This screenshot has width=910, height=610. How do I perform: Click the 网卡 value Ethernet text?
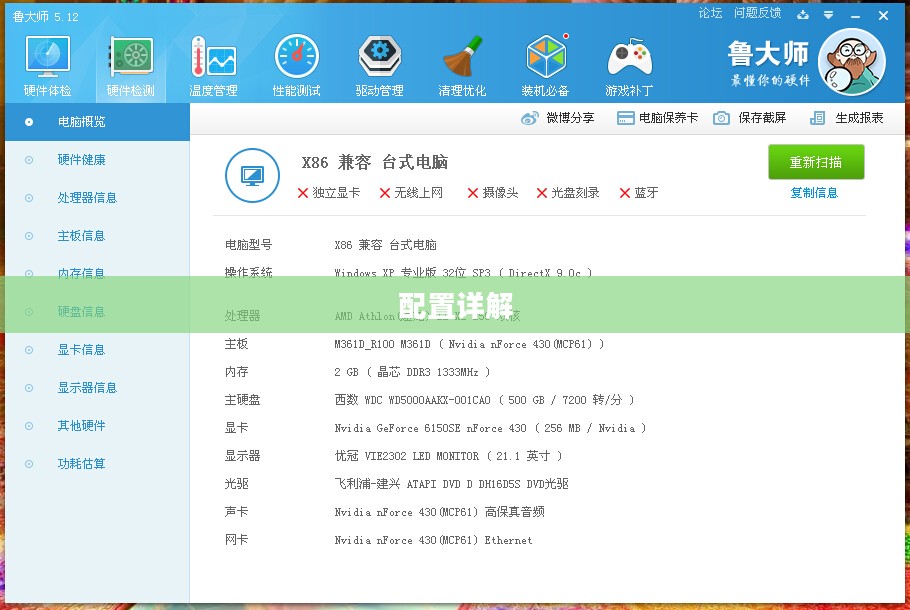(x=433, y=540)
